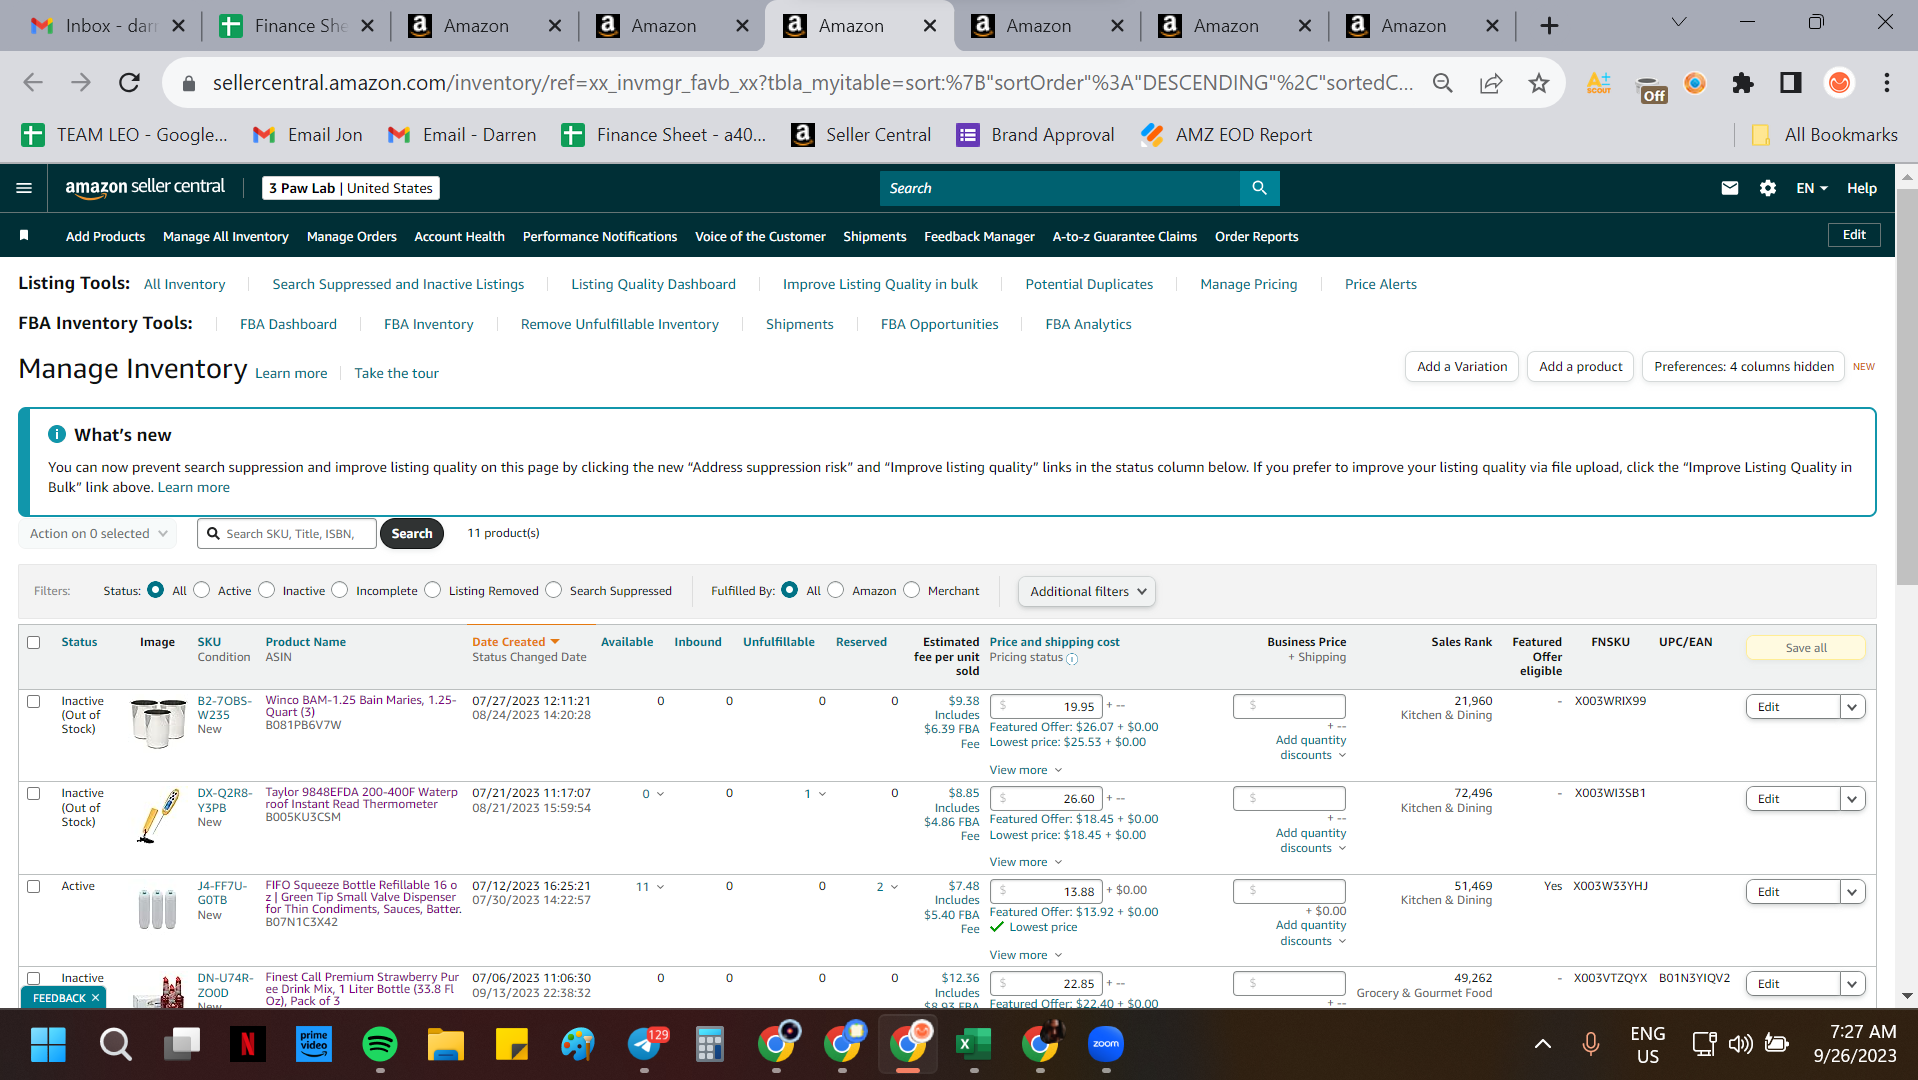Click the Search SKU, Title, ISBN field
This screenshot has height=1080, width=1918.
pos(287,534)
